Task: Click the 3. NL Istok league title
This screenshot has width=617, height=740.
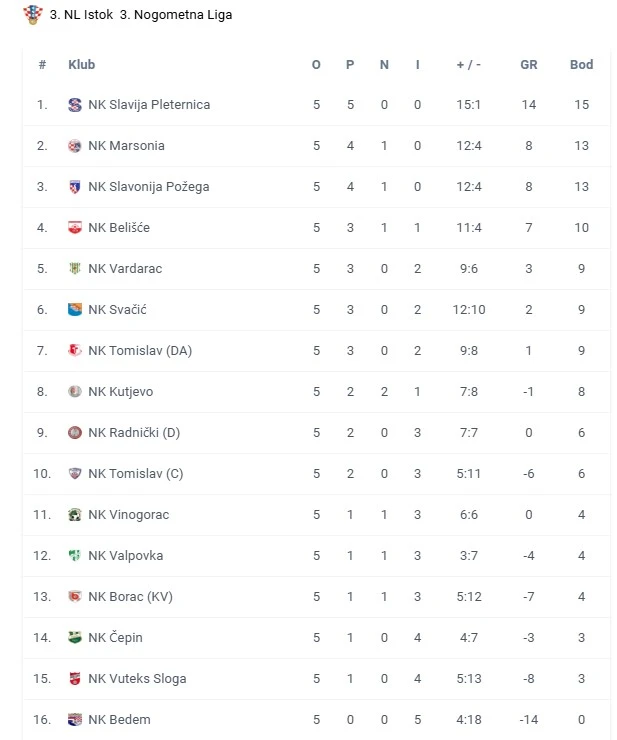Action: (x=81, y=15)
